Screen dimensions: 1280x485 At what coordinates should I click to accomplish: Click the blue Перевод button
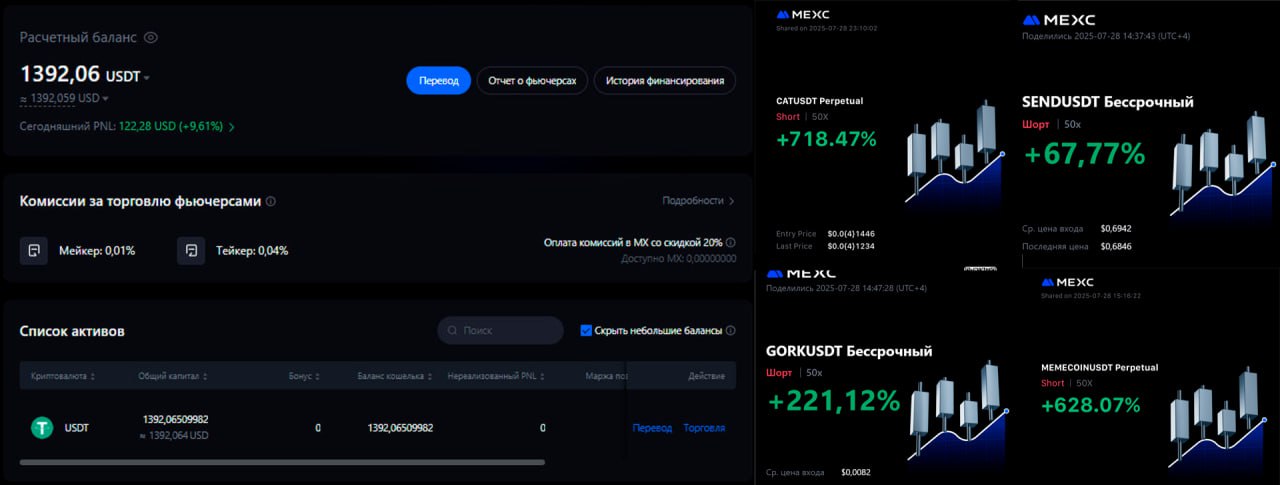438,80
